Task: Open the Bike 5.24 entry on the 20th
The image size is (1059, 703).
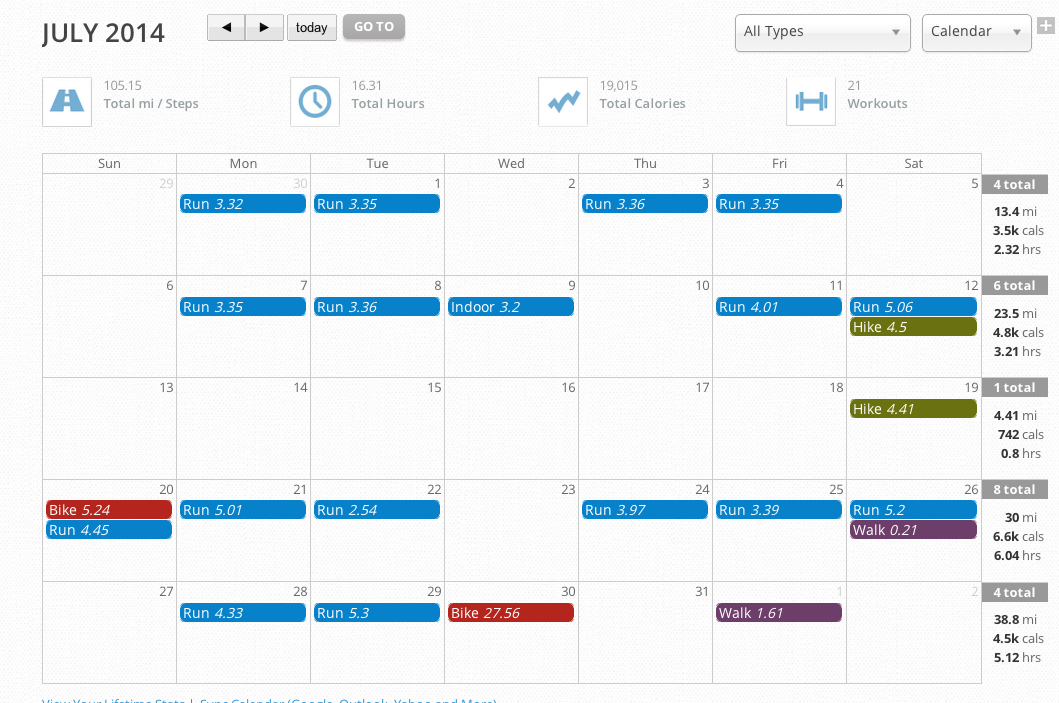Action: [x=109, y=509]
